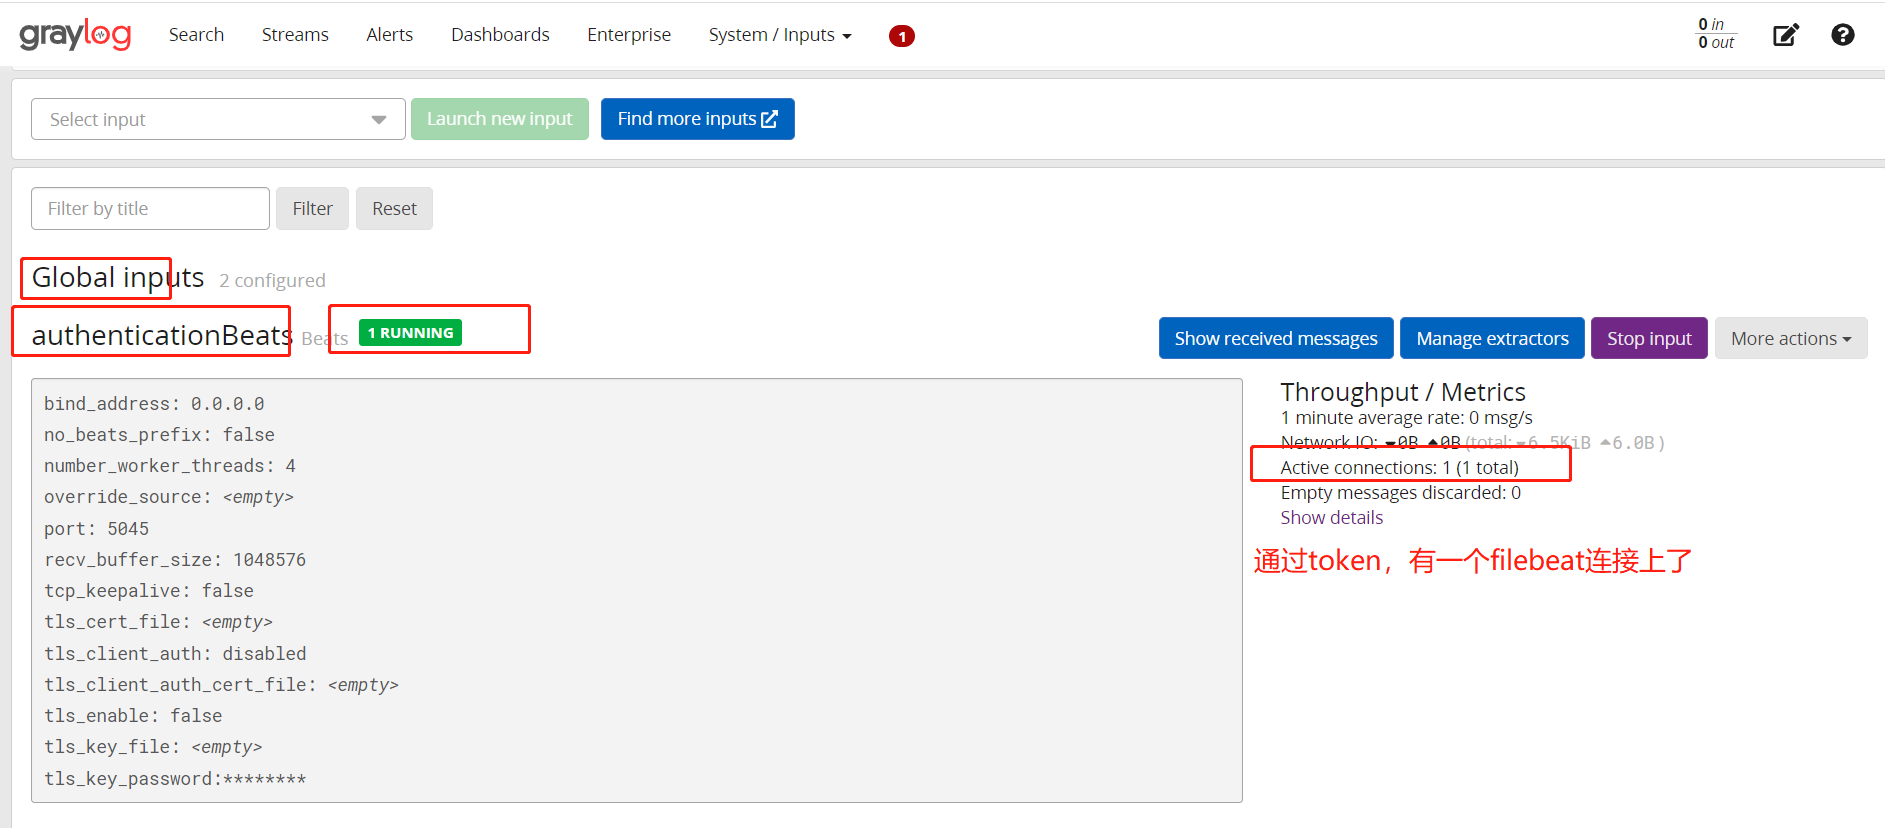1885x828 pixels.
Task: Click the Graylog logo
Action: click(x=75, y=35)
